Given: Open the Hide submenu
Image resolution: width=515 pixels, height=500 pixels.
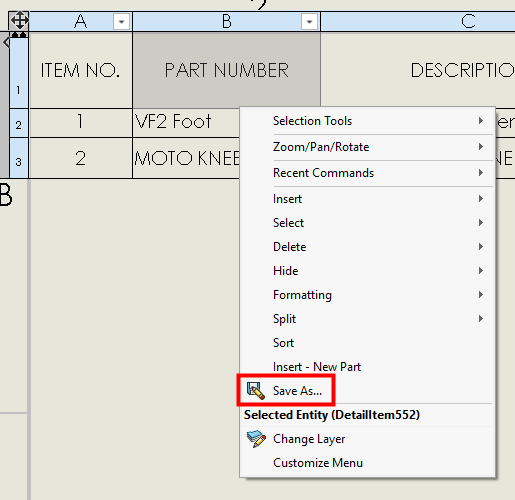Looking at the screenshot, I should [x=367, y=271].
